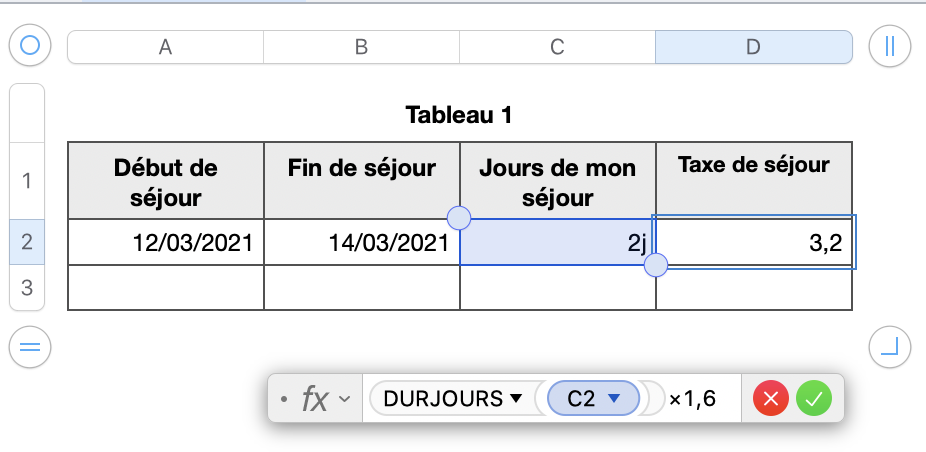Click the red X to cancel formula
The height and width of the screenshot is (452, 926).
click(771, 400)
